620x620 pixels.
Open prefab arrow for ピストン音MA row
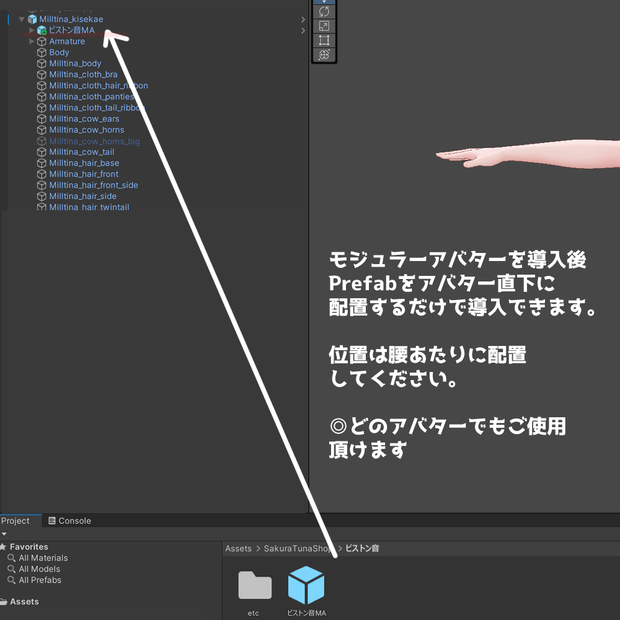click(x=303, y=30)
